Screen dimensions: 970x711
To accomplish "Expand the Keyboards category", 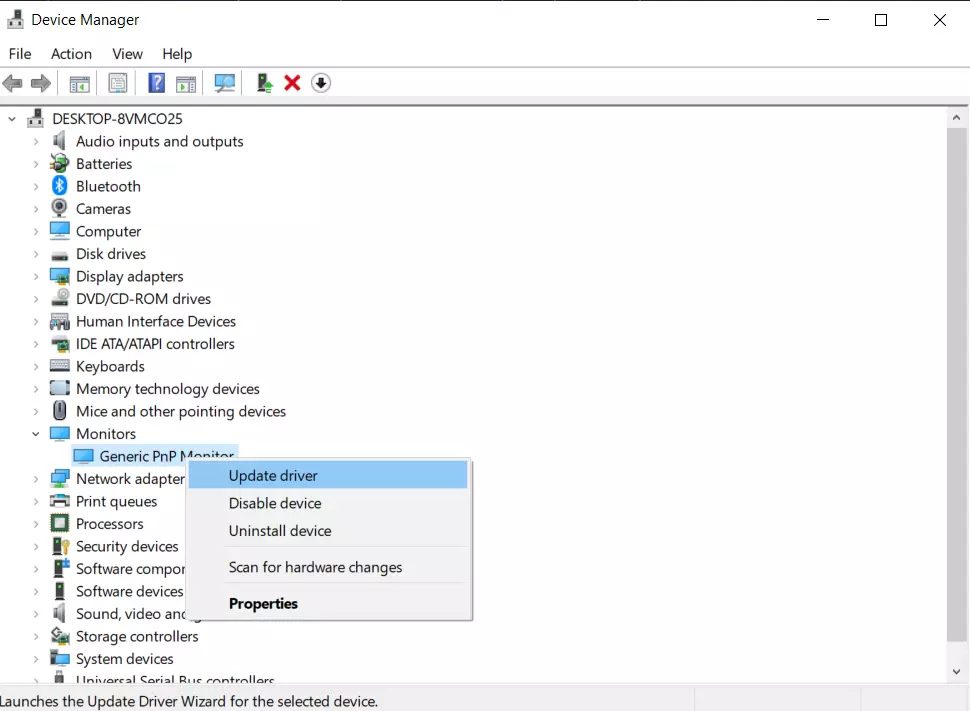I will [x=35, y=366].
